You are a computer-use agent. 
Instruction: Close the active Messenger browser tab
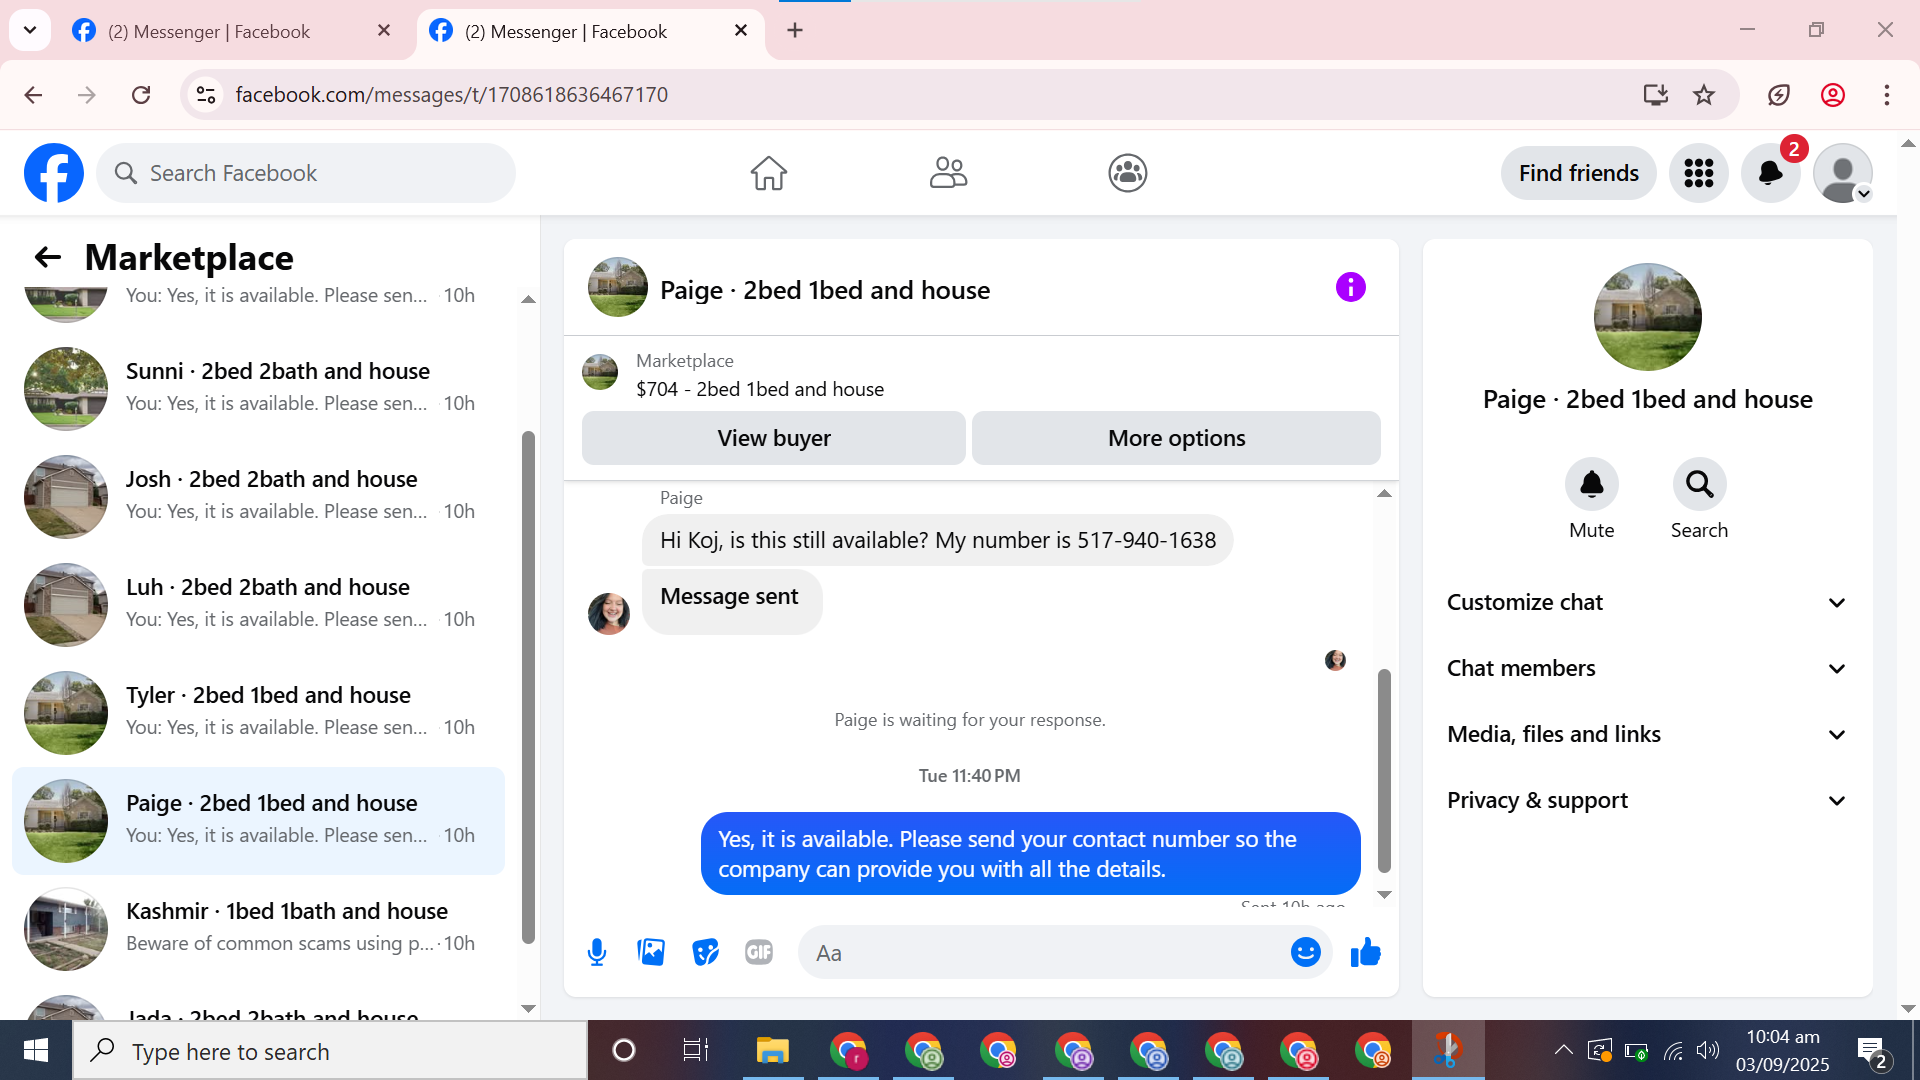click(741, 31)
